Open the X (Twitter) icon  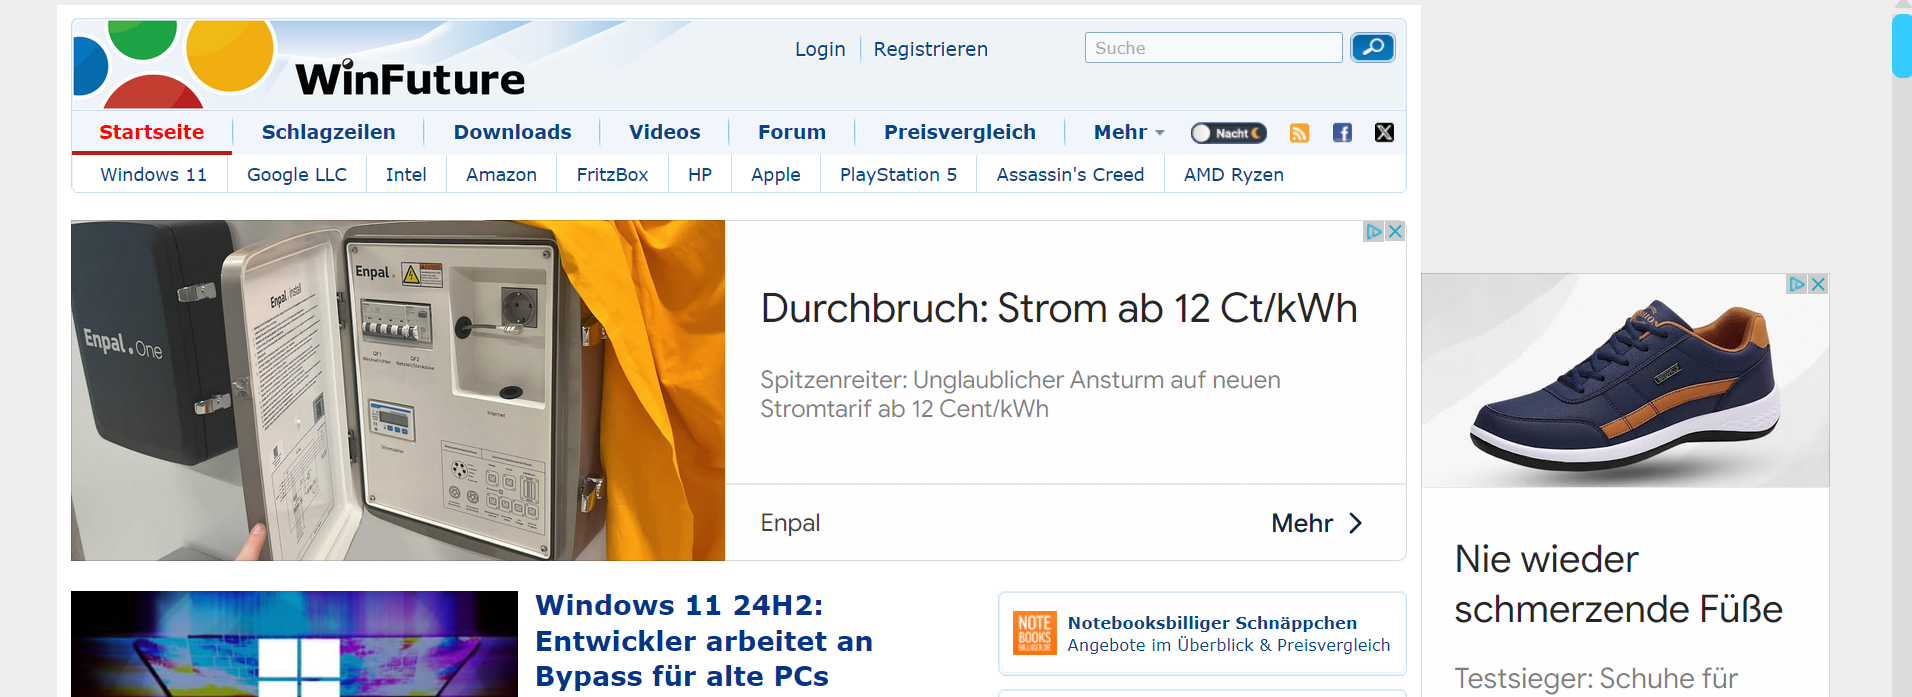tap(1384, 133)
